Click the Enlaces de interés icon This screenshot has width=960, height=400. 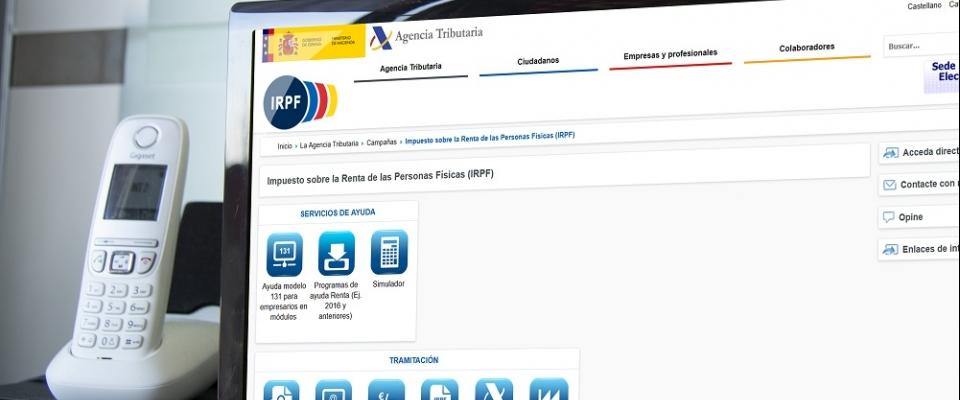(890, 249)
